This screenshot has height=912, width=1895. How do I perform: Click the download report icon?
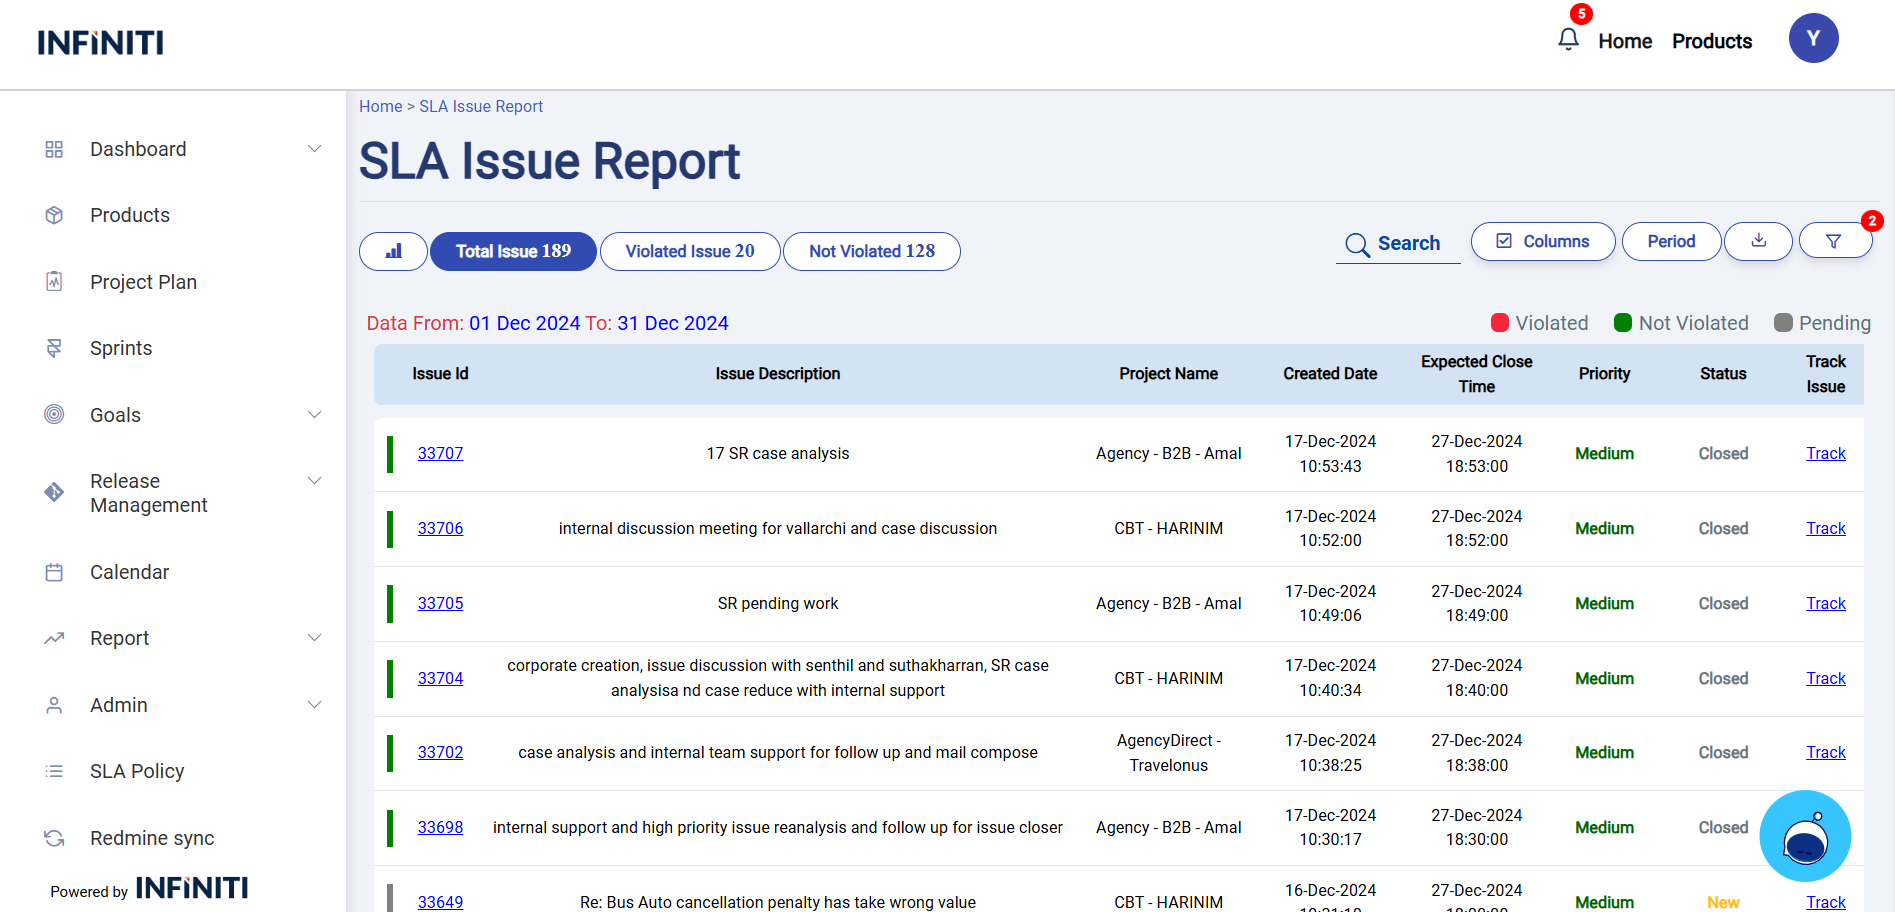[x=1758, y=241]
